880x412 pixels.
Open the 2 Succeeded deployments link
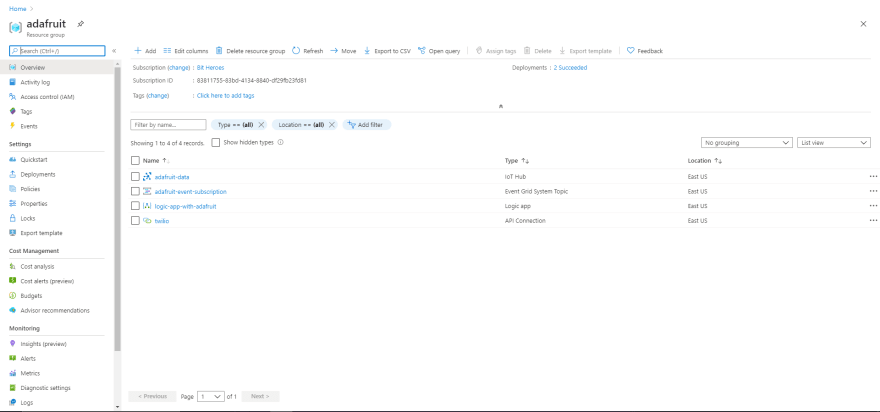point(570,67)
